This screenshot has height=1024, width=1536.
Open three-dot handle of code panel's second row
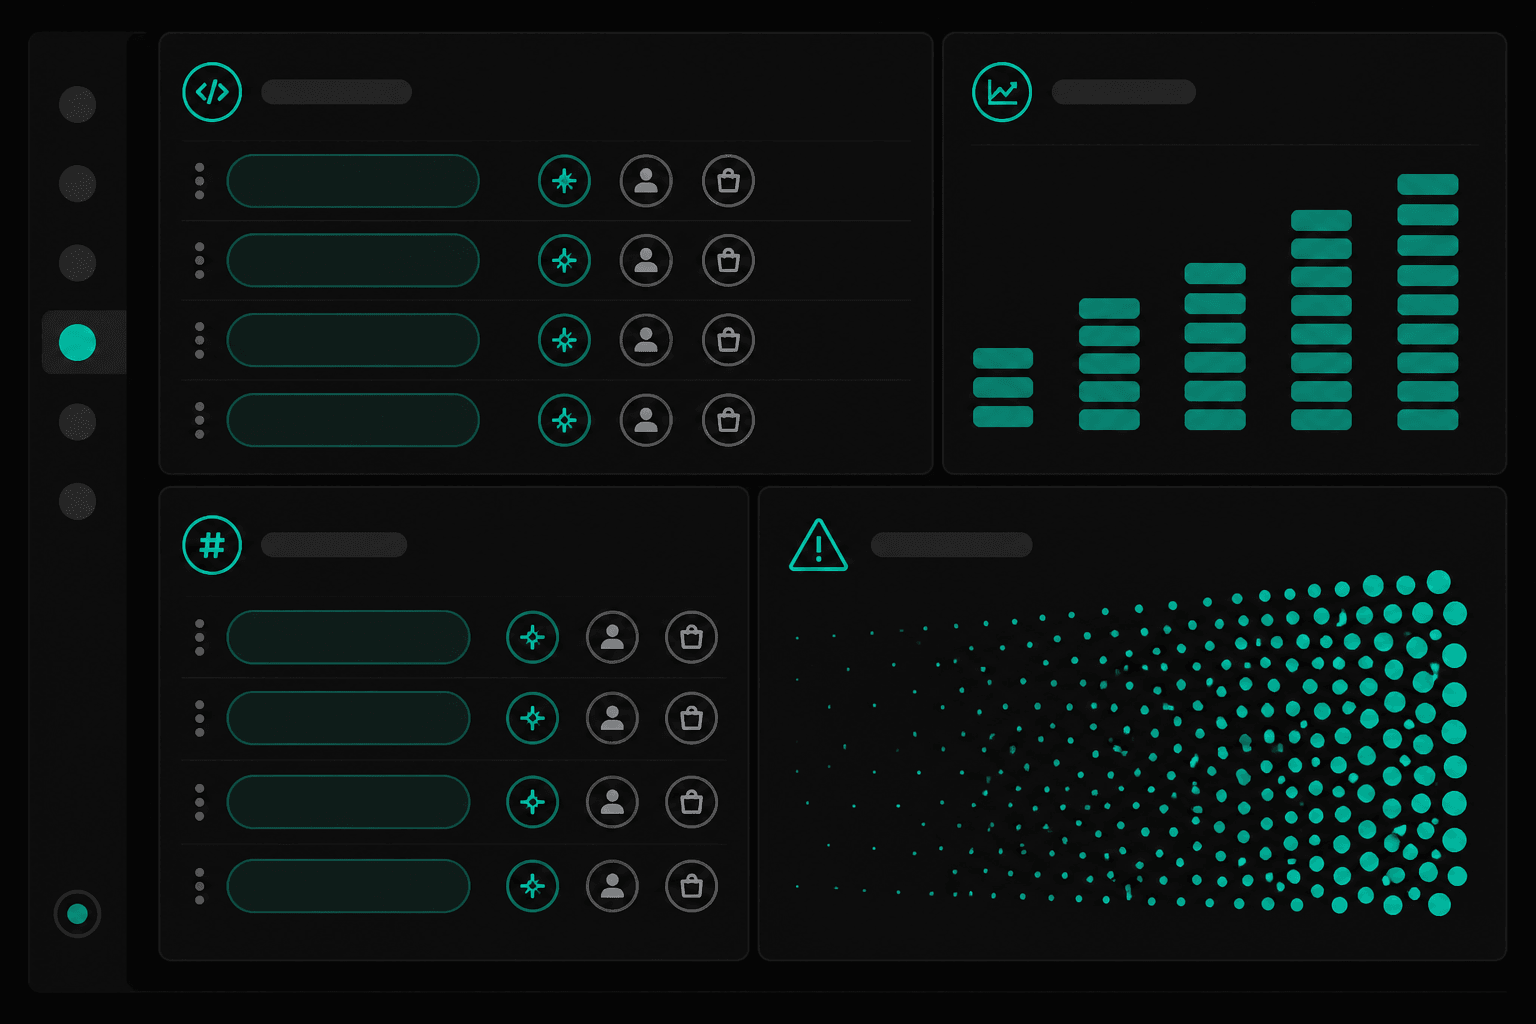click(200, 261)
